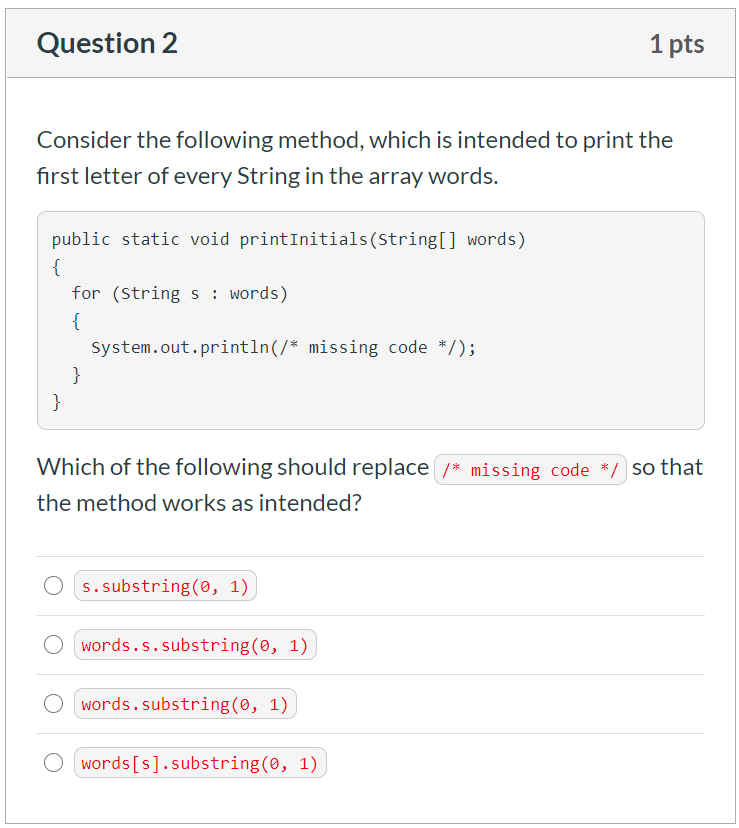The height and width of the screenshot is (828, 739).
Task: Click the 'Which of the following should replace' text
Action: coord(233,467)
